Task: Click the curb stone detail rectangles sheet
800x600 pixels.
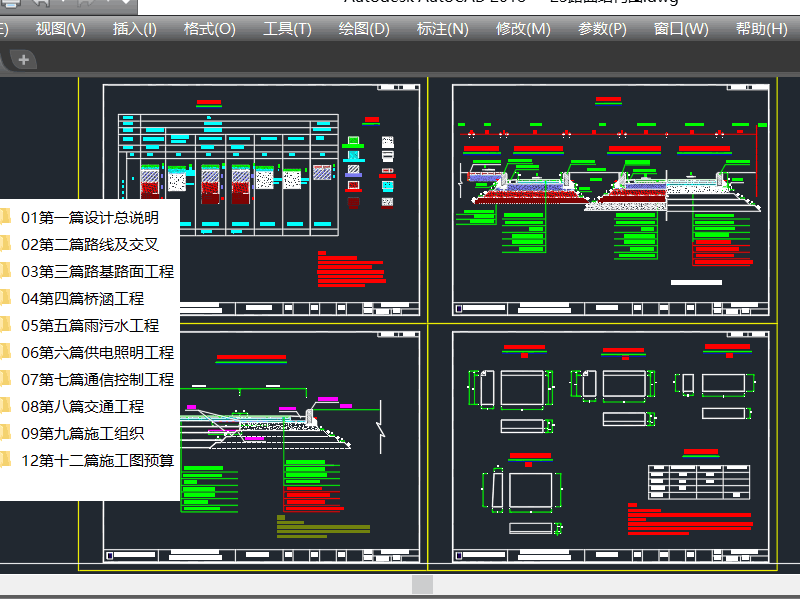Action: coord(611,447)
